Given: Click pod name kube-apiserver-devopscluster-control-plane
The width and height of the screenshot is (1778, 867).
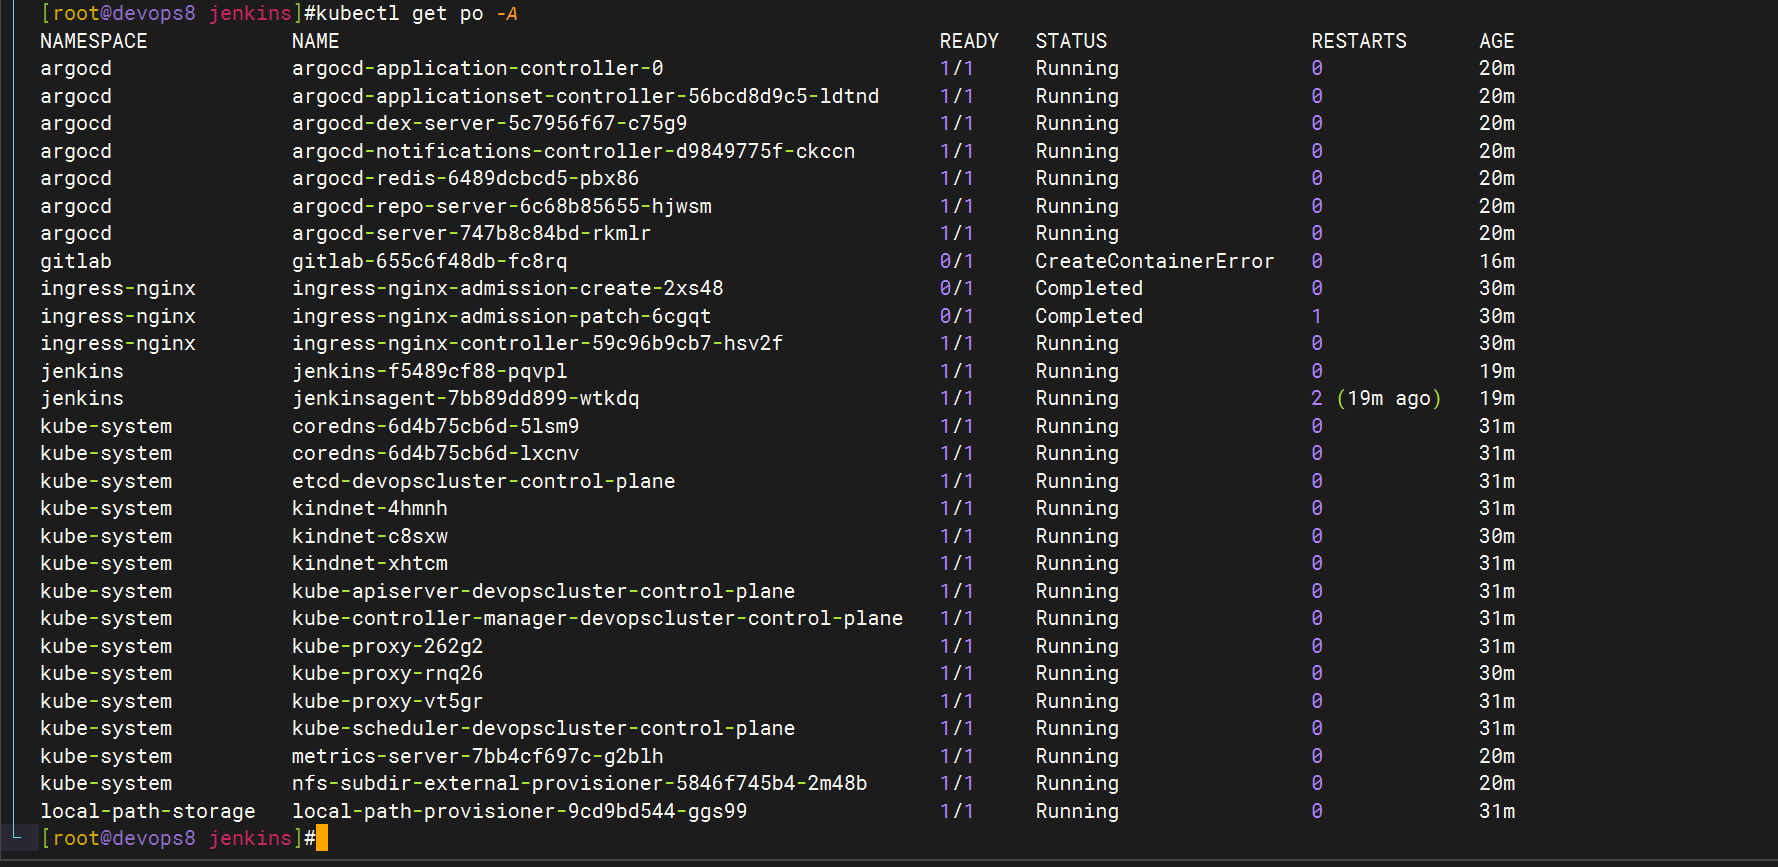Looking at the screenshot, I should (544, 591).
